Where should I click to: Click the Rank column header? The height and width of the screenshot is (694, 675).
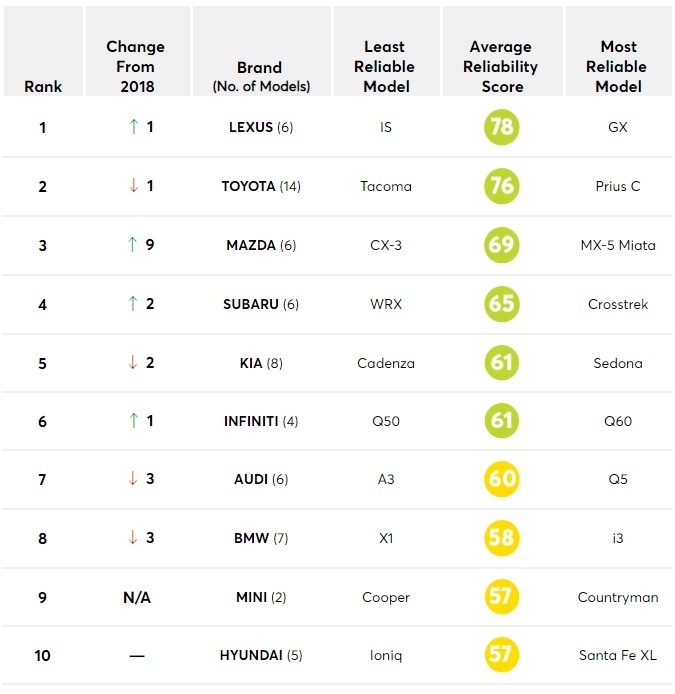tap(42, 86)
